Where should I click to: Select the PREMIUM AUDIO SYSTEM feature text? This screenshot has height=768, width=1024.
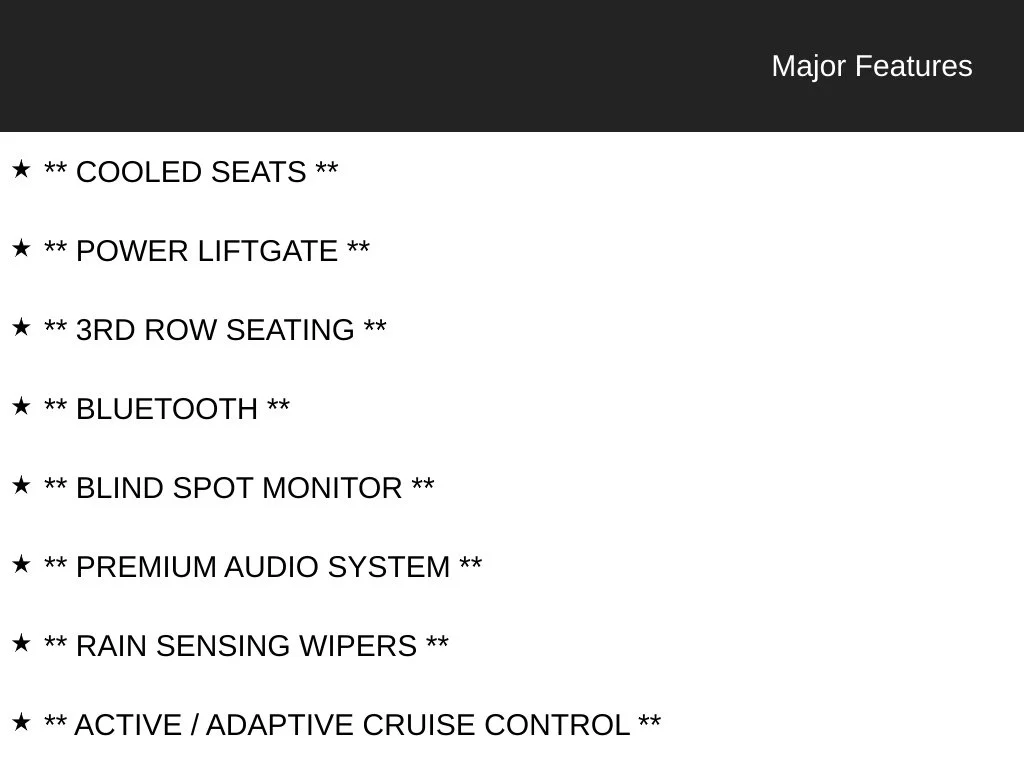(x=263, y=568)
